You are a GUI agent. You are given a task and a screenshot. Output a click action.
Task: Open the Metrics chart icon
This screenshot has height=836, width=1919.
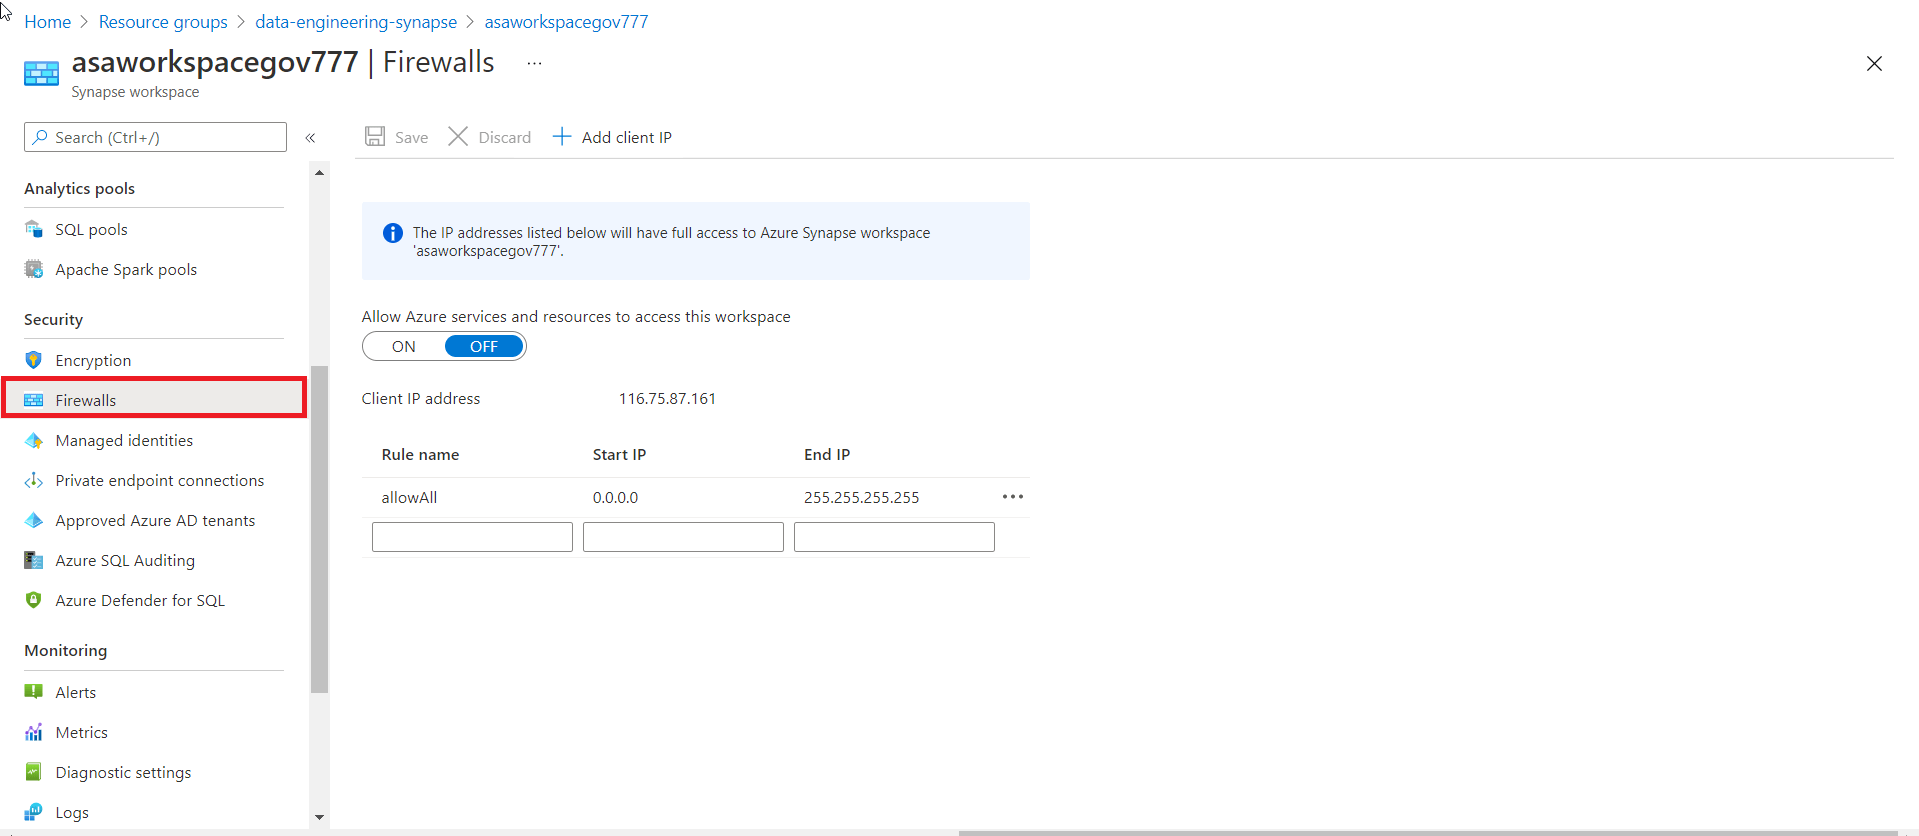pyautogui.click(x=34, y=732)
